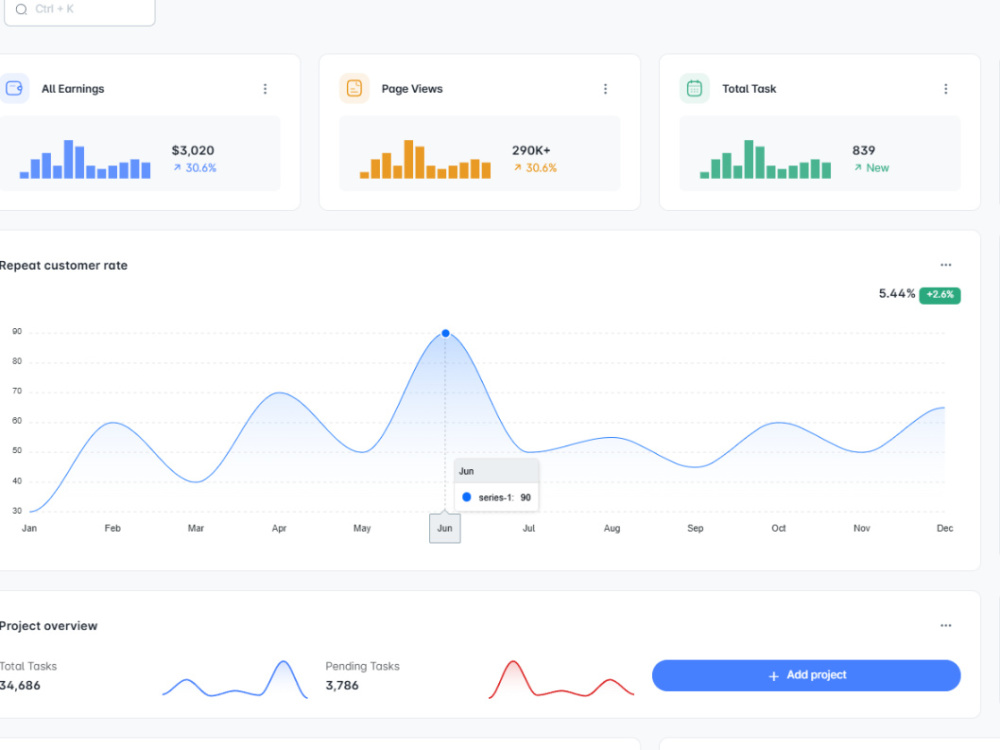Click the Total Task calendar icon

coord(695,89)
